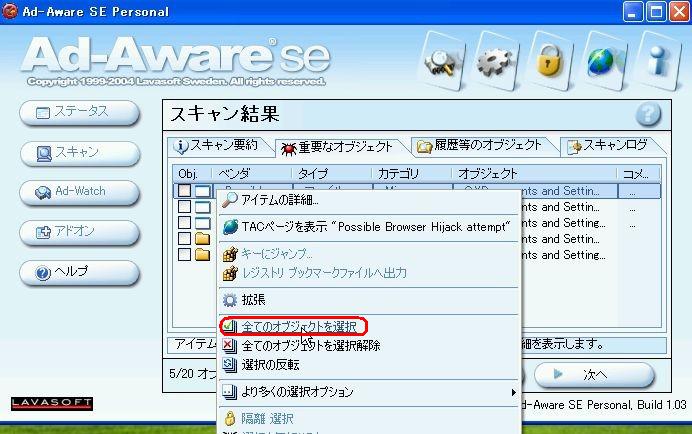Tick the checkbox of the last folder row
This screenshot has width=692, height=434.
[x=185, y=255]
